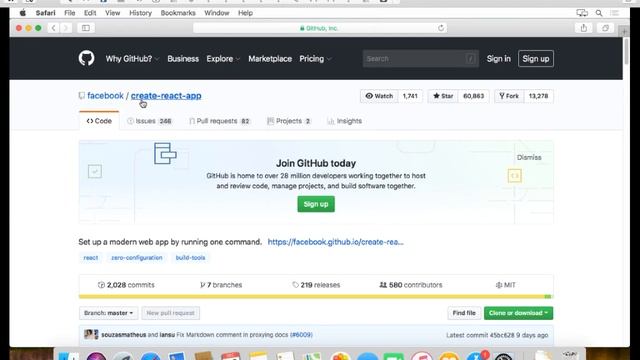Open the Bookmarks menu

coord(178,13)
